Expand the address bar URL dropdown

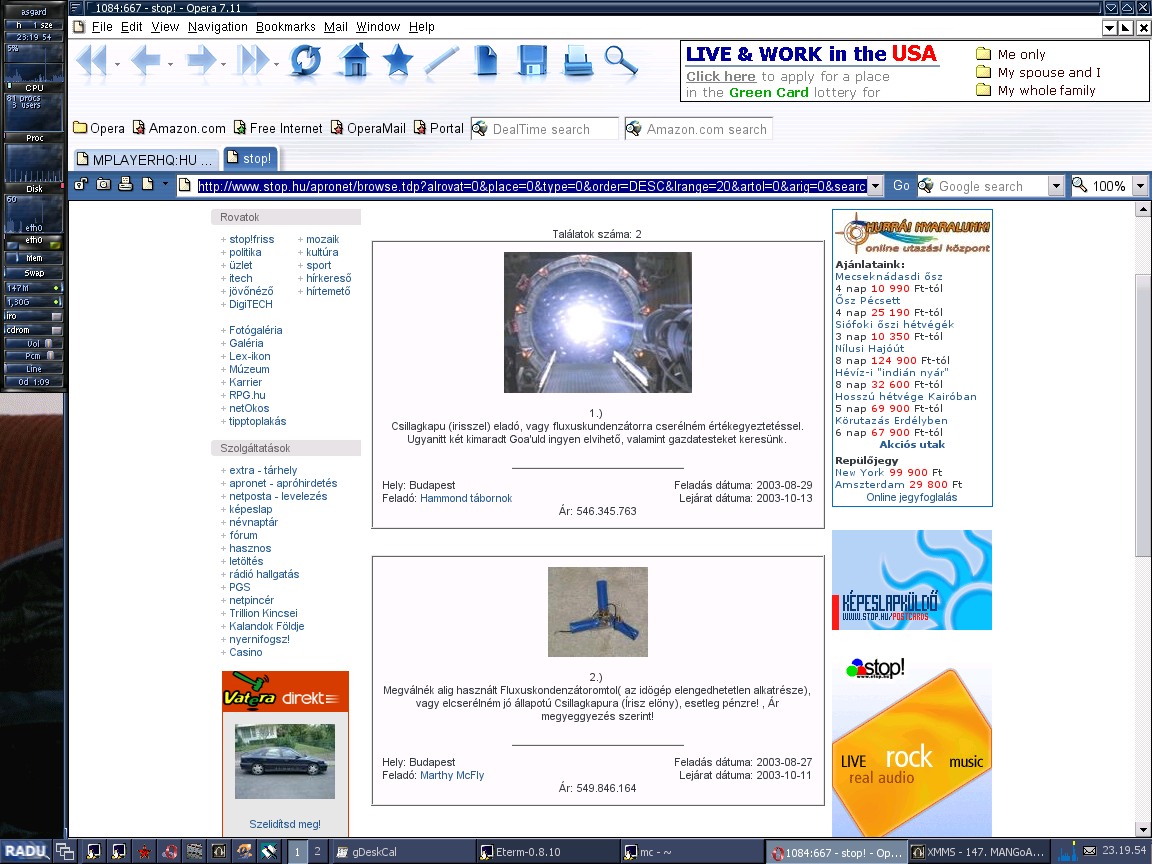[x=875, y=186]
